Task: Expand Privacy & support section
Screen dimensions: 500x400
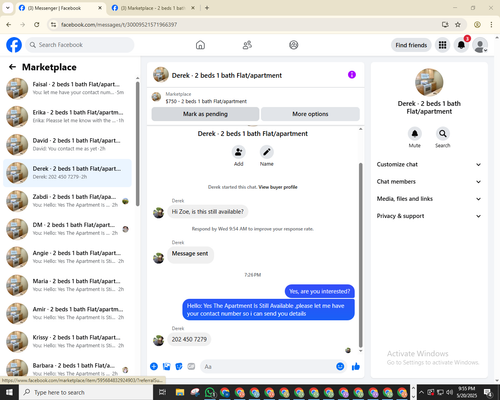Action: 429,216
